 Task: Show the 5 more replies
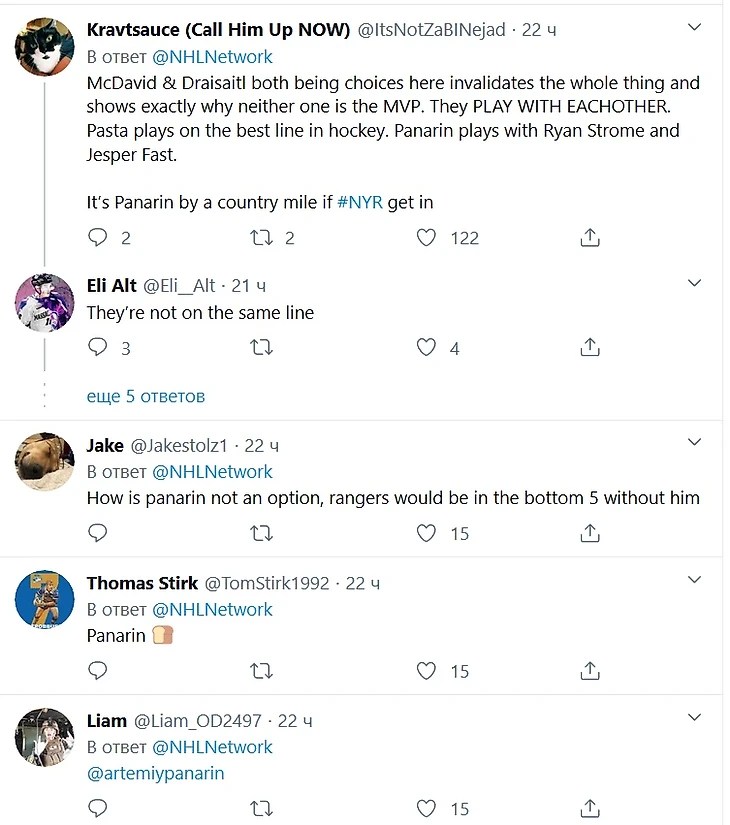coord(146,396)
